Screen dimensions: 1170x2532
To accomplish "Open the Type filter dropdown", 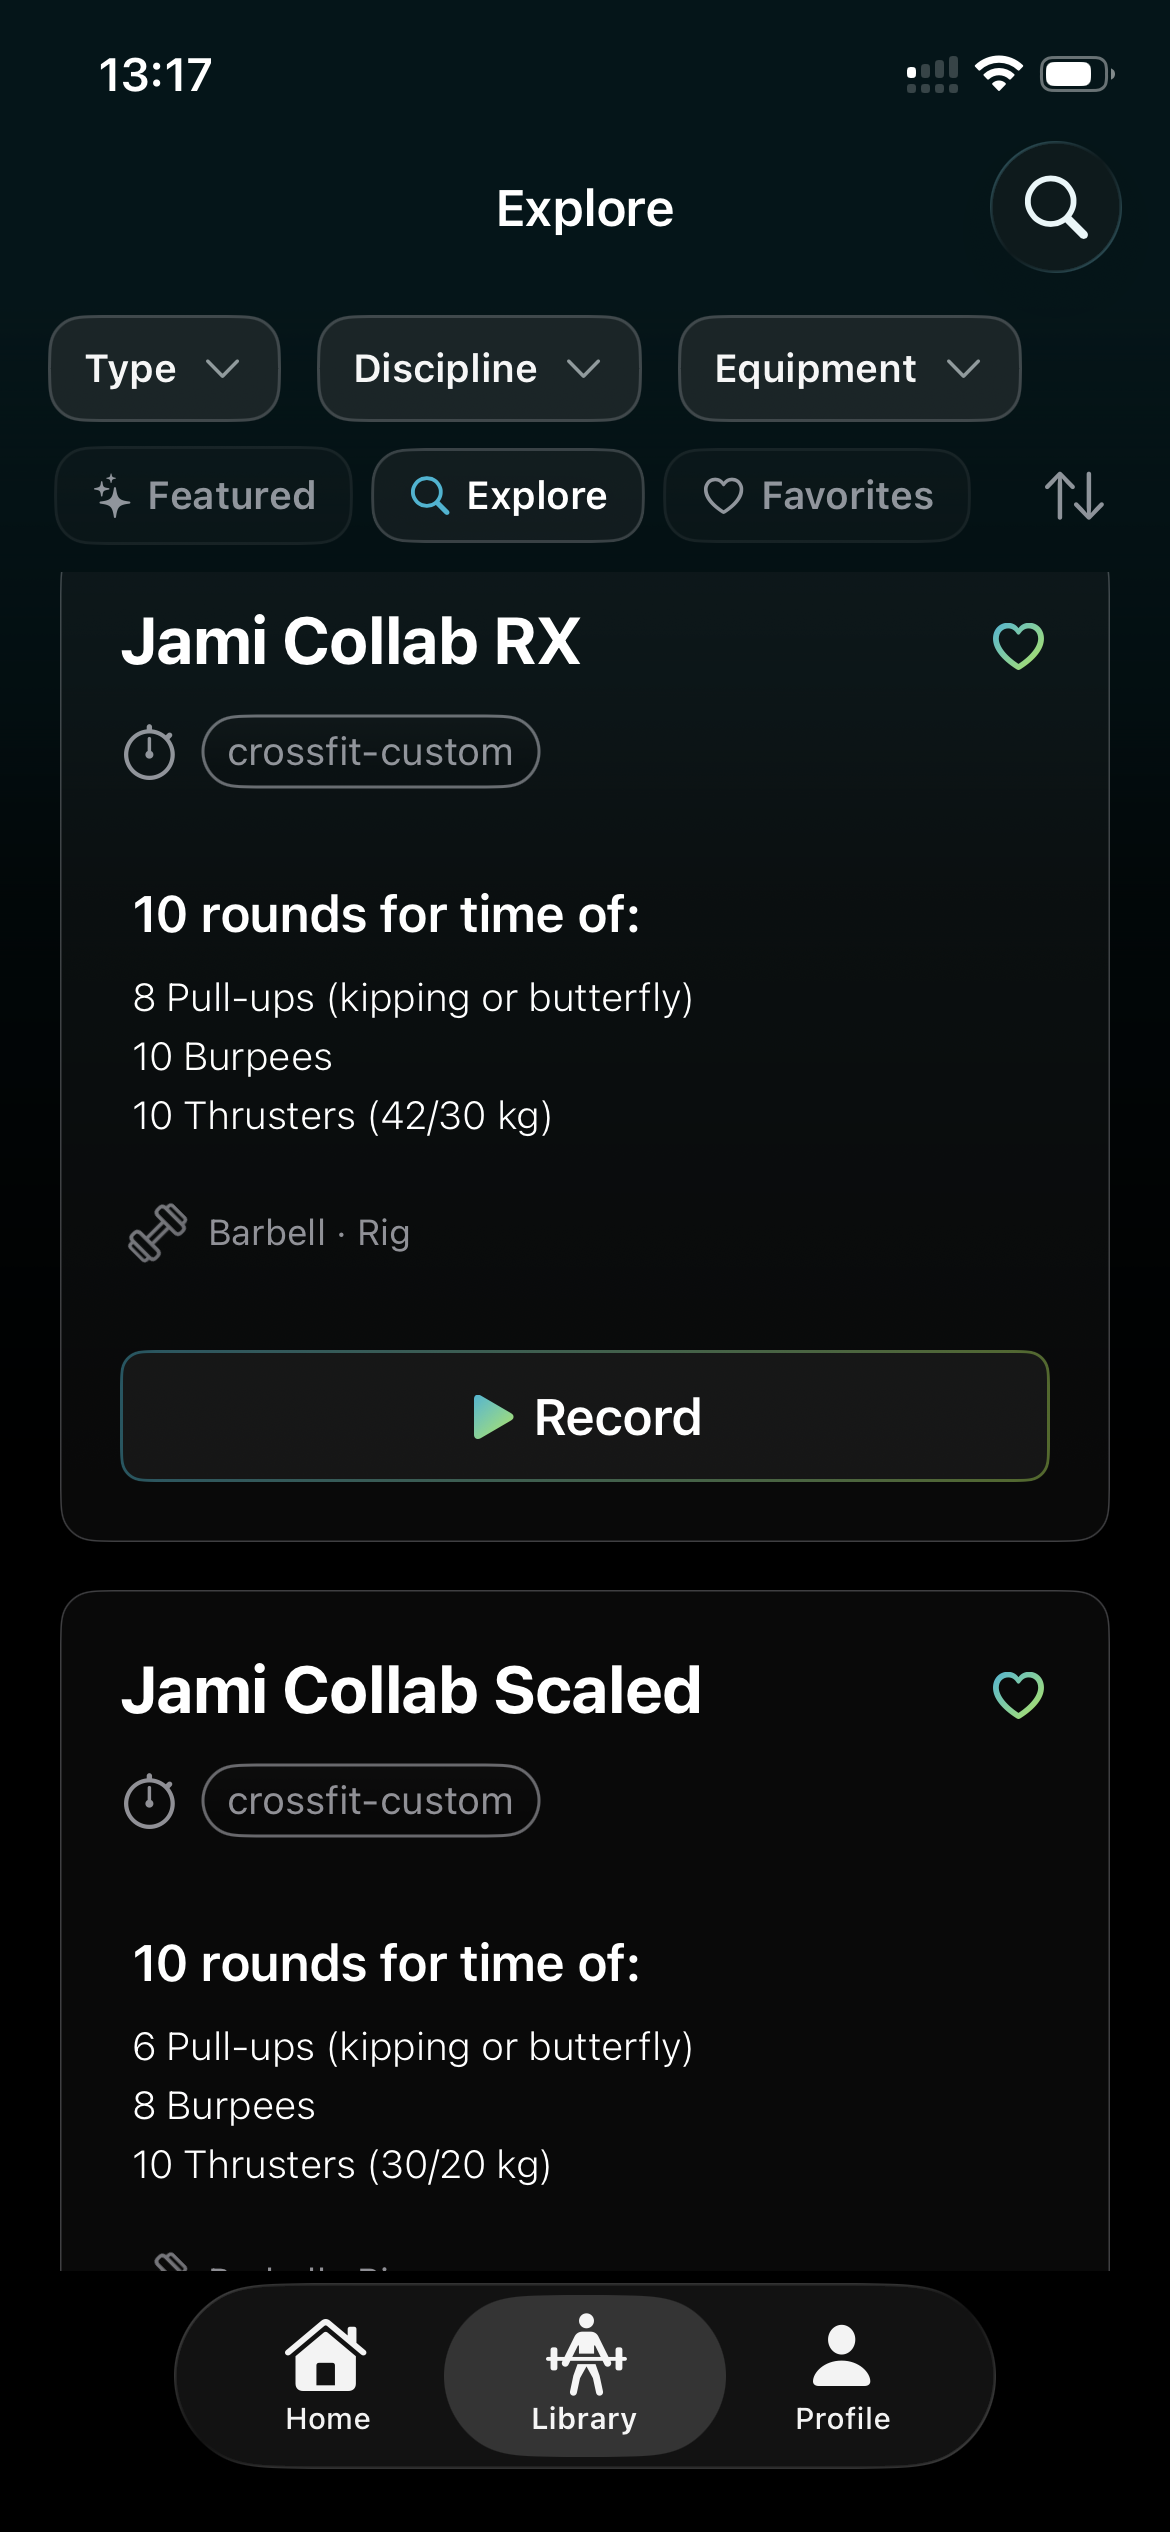I will [163, 368].
